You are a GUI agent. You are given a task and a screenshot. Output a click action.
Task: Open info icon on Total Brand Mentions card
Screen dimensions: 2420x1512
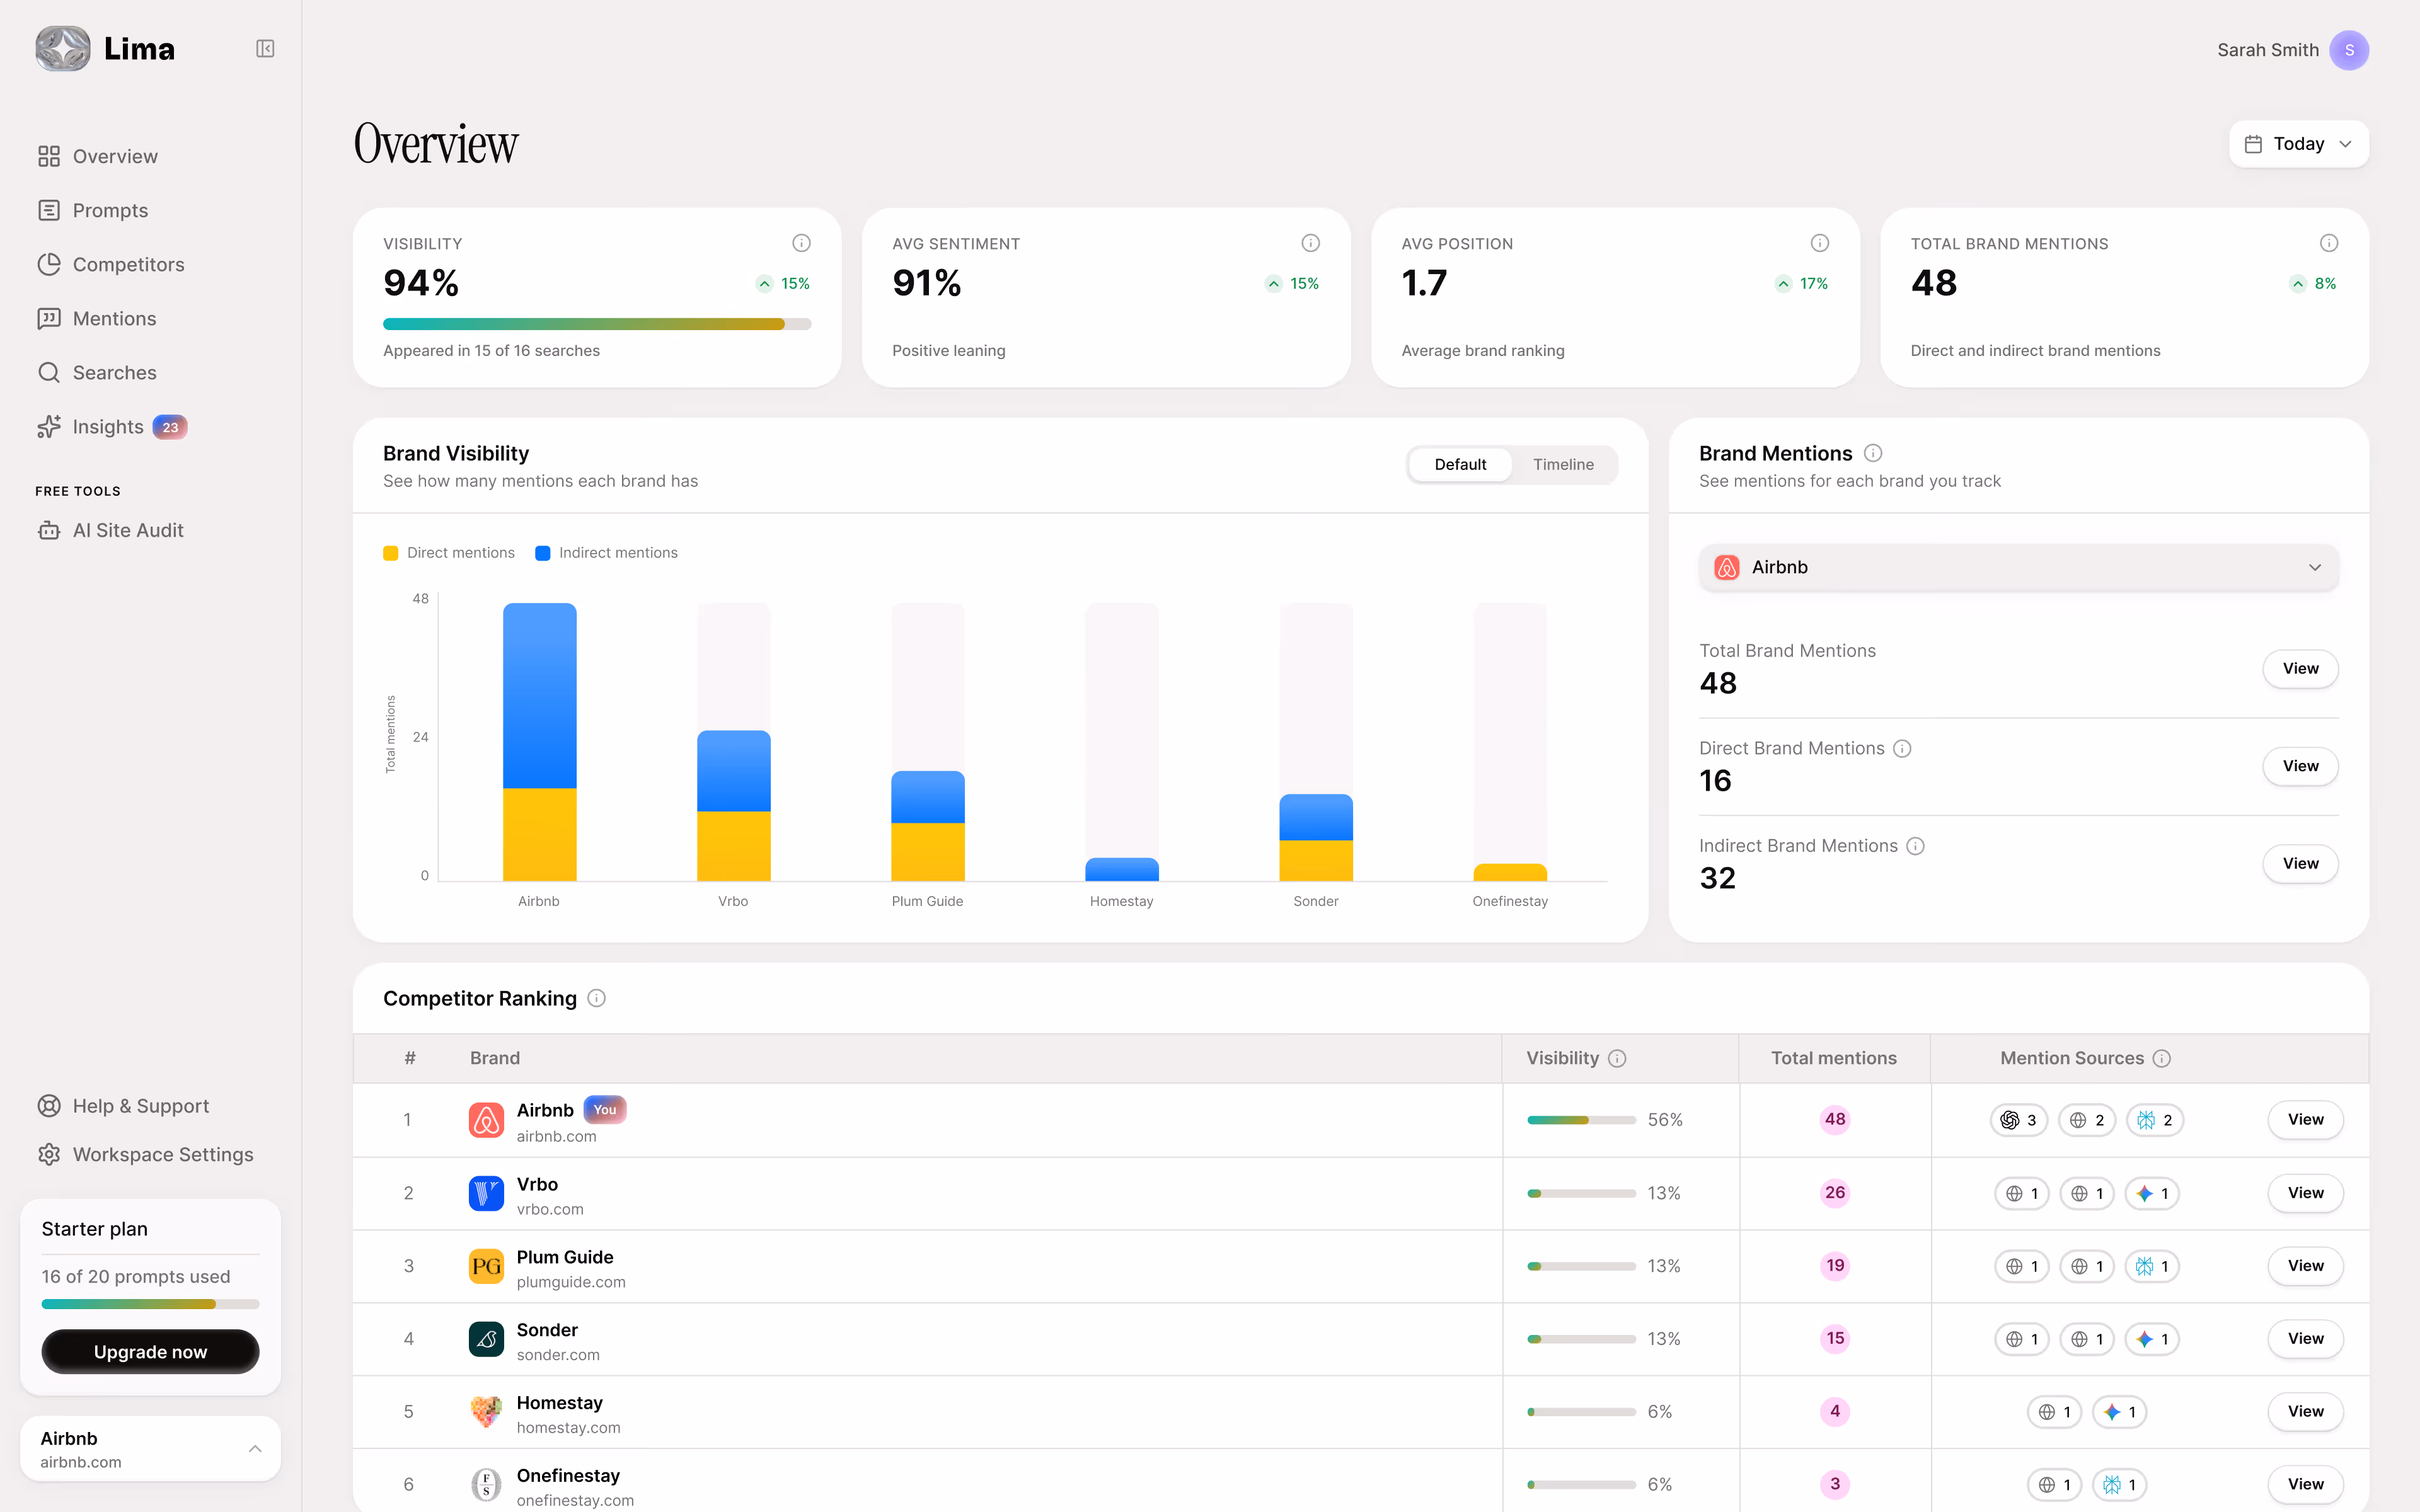coord(2328,243)
